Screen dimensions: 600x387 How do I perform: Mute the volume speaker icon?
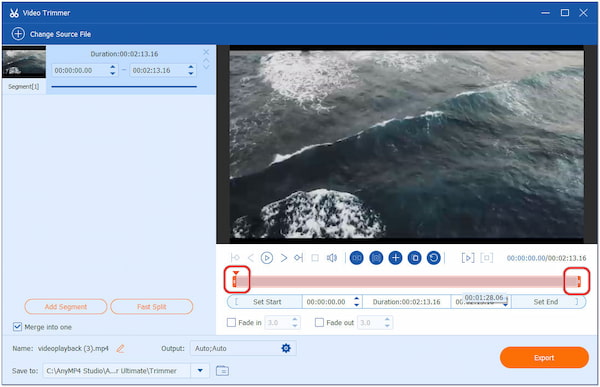point(332,258)
